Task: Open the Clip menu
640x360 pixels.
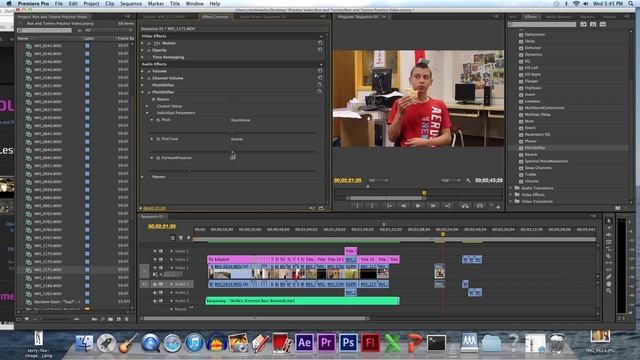Action: point(109,4)
